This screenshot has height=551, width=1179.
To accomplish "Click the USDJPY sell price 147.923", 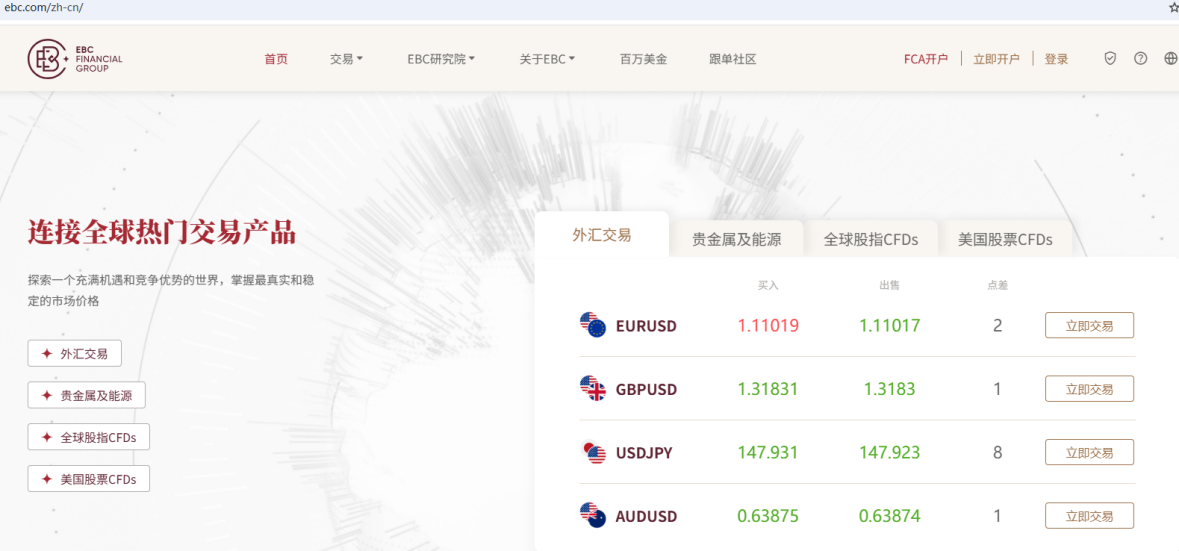I will pyautogui.click(x=890, y=453).
